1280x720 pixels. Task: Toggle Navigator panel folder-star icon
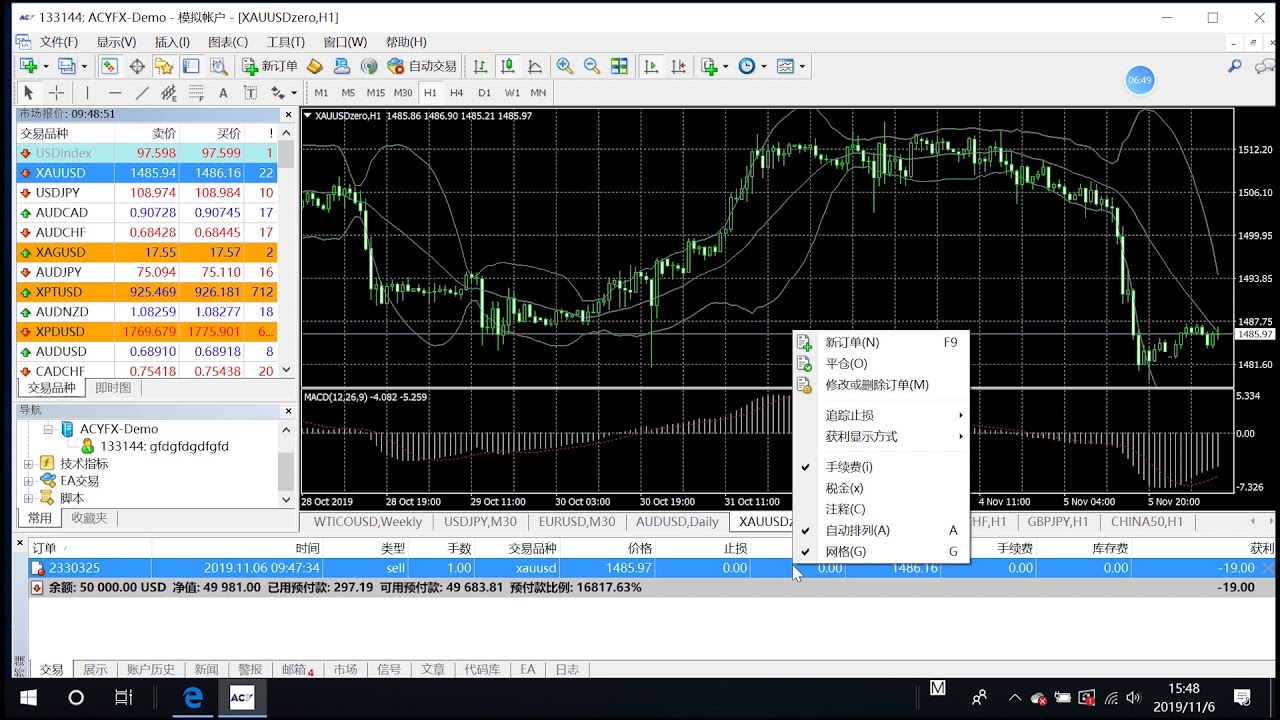(164, 66)
